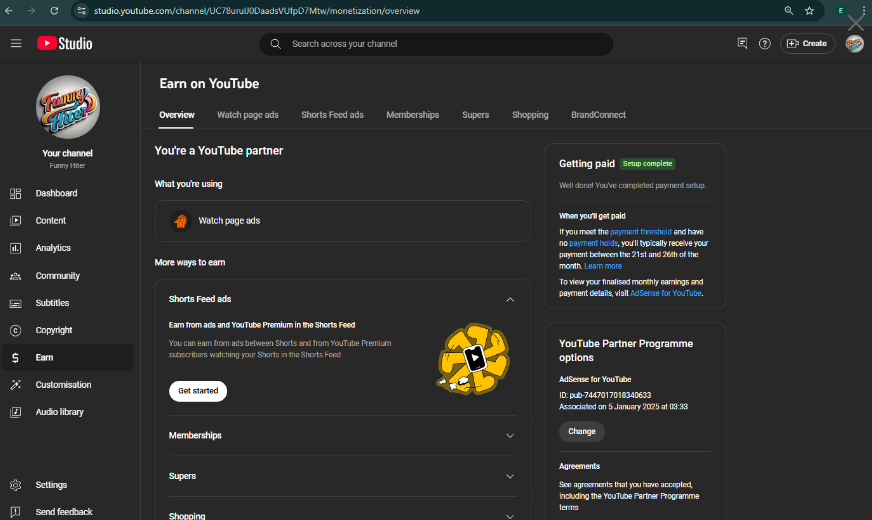Reload the page with browser refresh
The image size is (872, 520).
coord(54,11)
